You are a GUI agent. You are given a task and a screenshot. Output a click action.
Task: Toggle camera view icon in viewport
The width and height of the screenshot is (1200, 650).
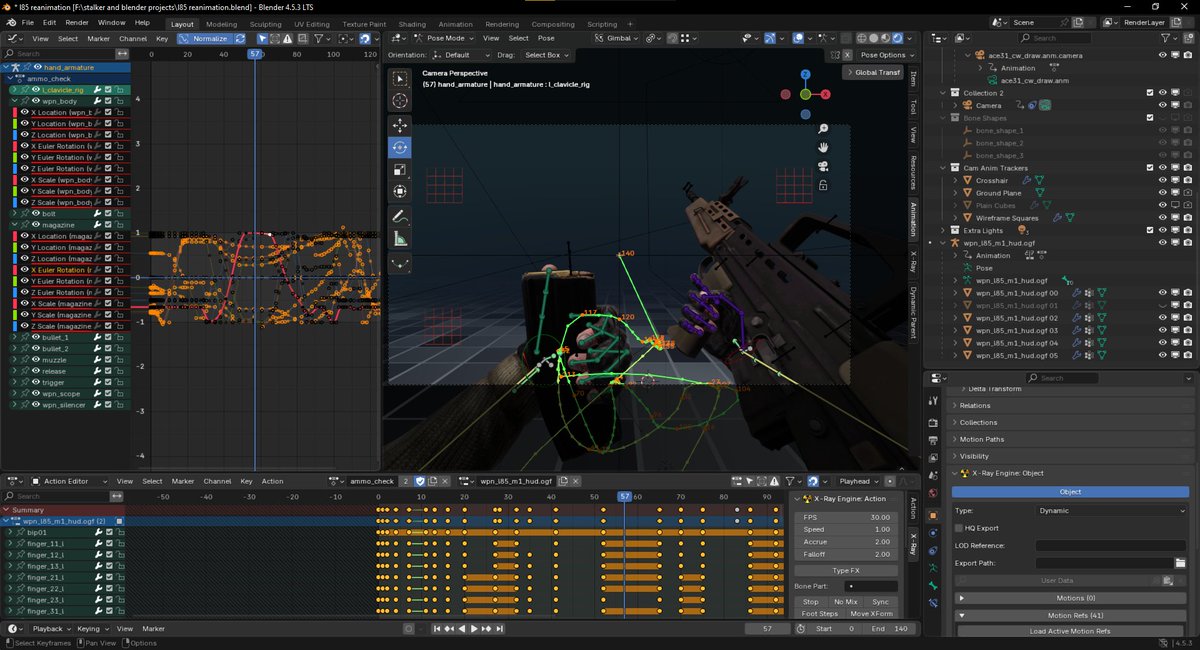(823, 166)
